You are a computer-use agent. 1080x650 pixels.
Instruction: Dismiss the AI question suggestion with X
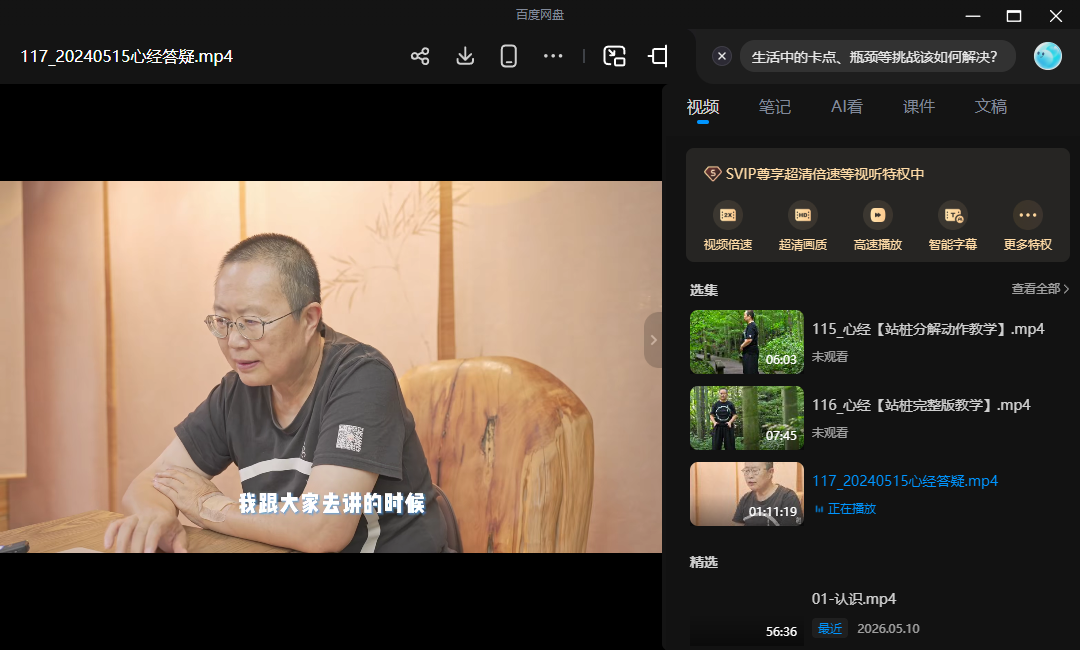[721, 56]
